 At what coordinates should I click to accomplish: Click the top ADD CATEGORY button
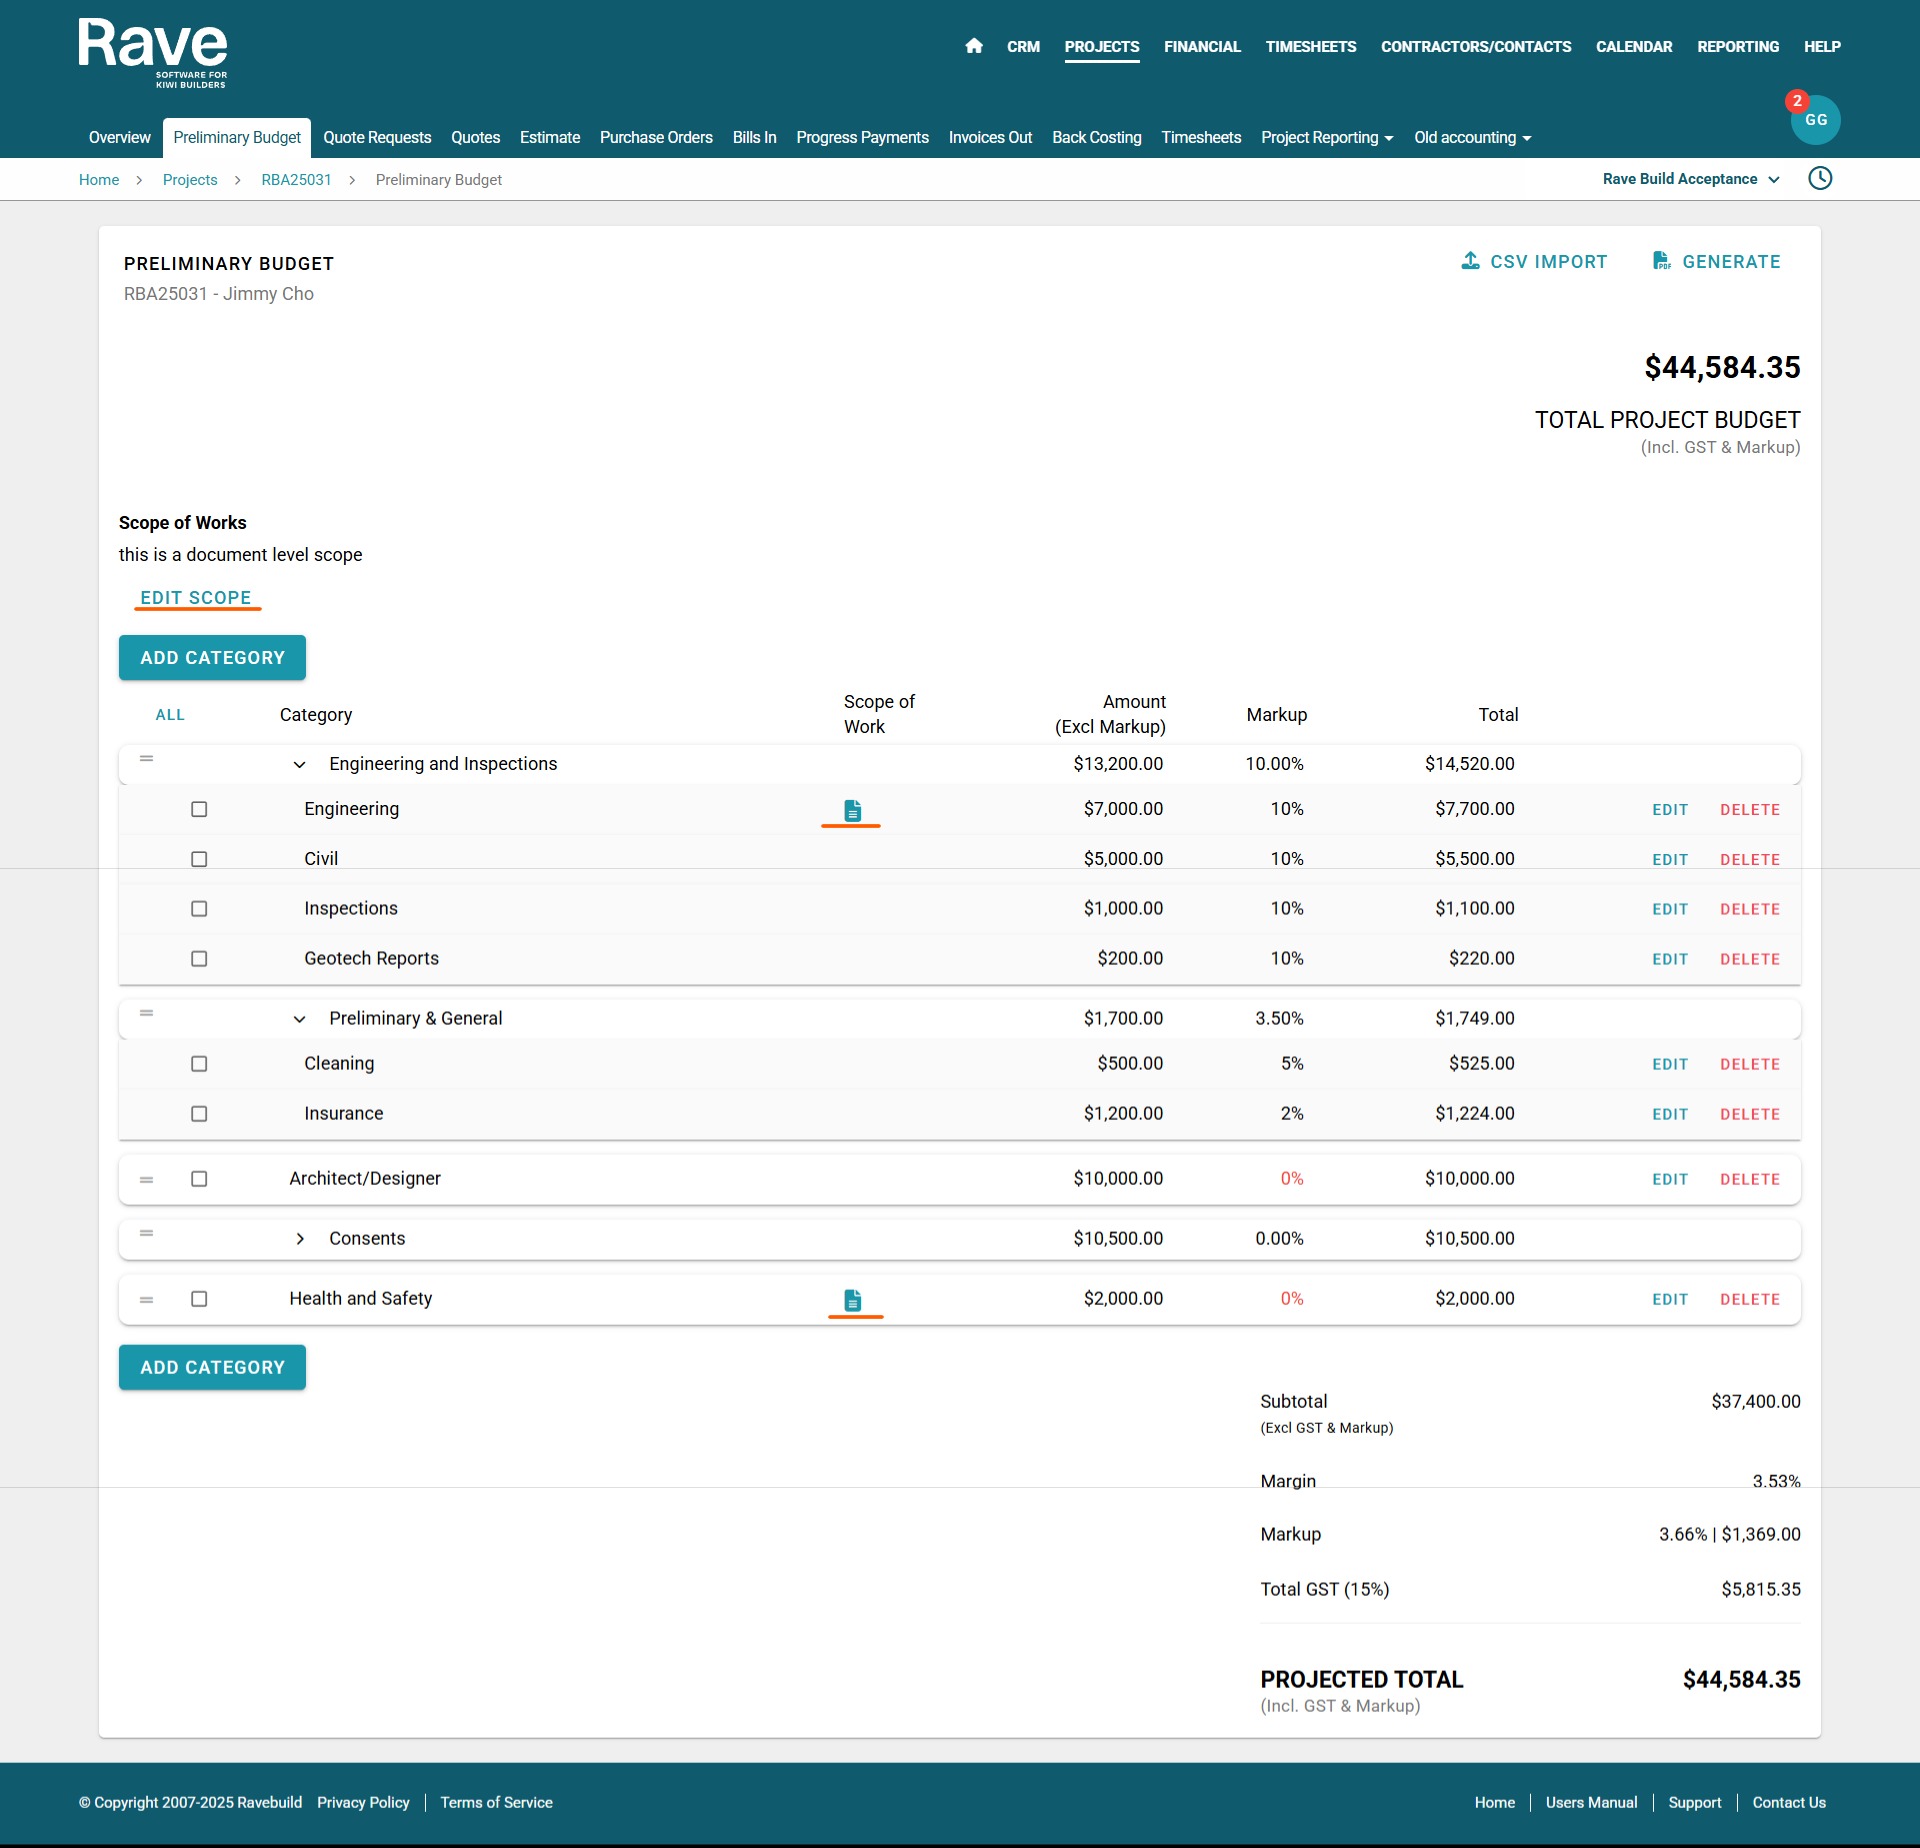click(x=212, y=658)
